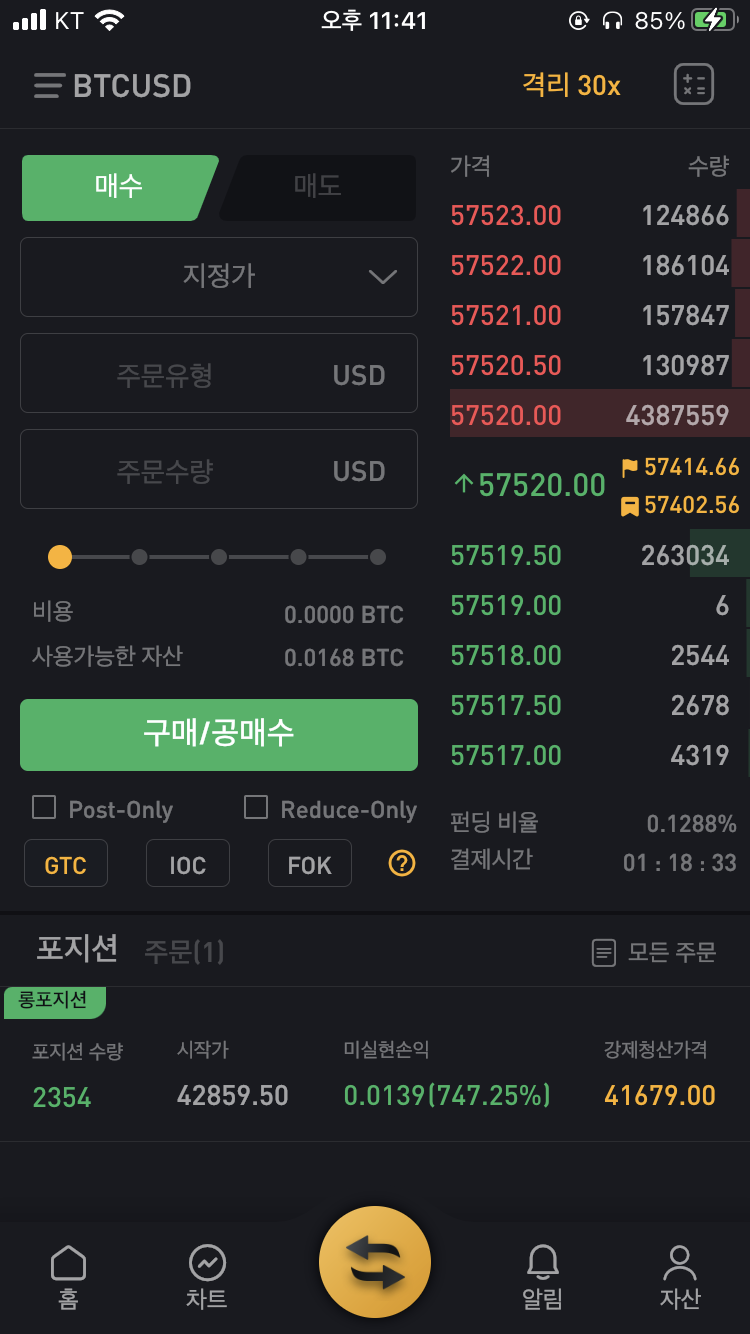This screenshot has height=1334, width=750.
Task: Switch to the 매도 sell tab
Action: click(x=317, y=187)
